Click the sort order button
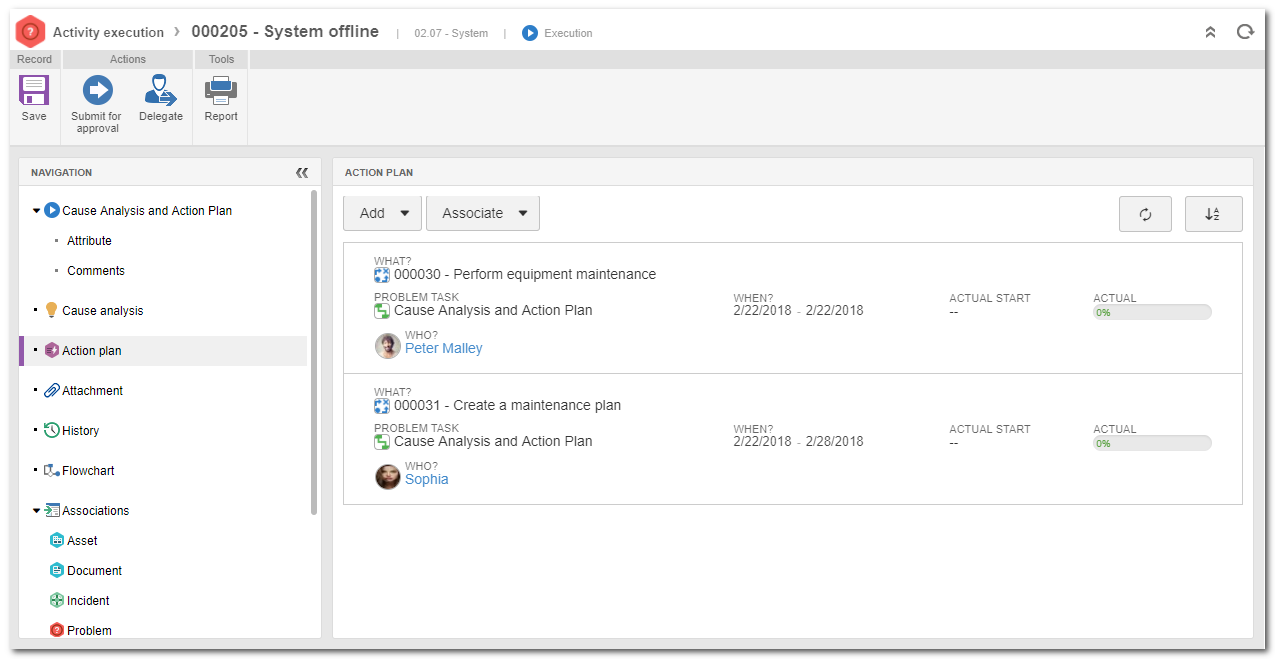The height and width of the screenshot is (659, 1275). pos(1213,214)
